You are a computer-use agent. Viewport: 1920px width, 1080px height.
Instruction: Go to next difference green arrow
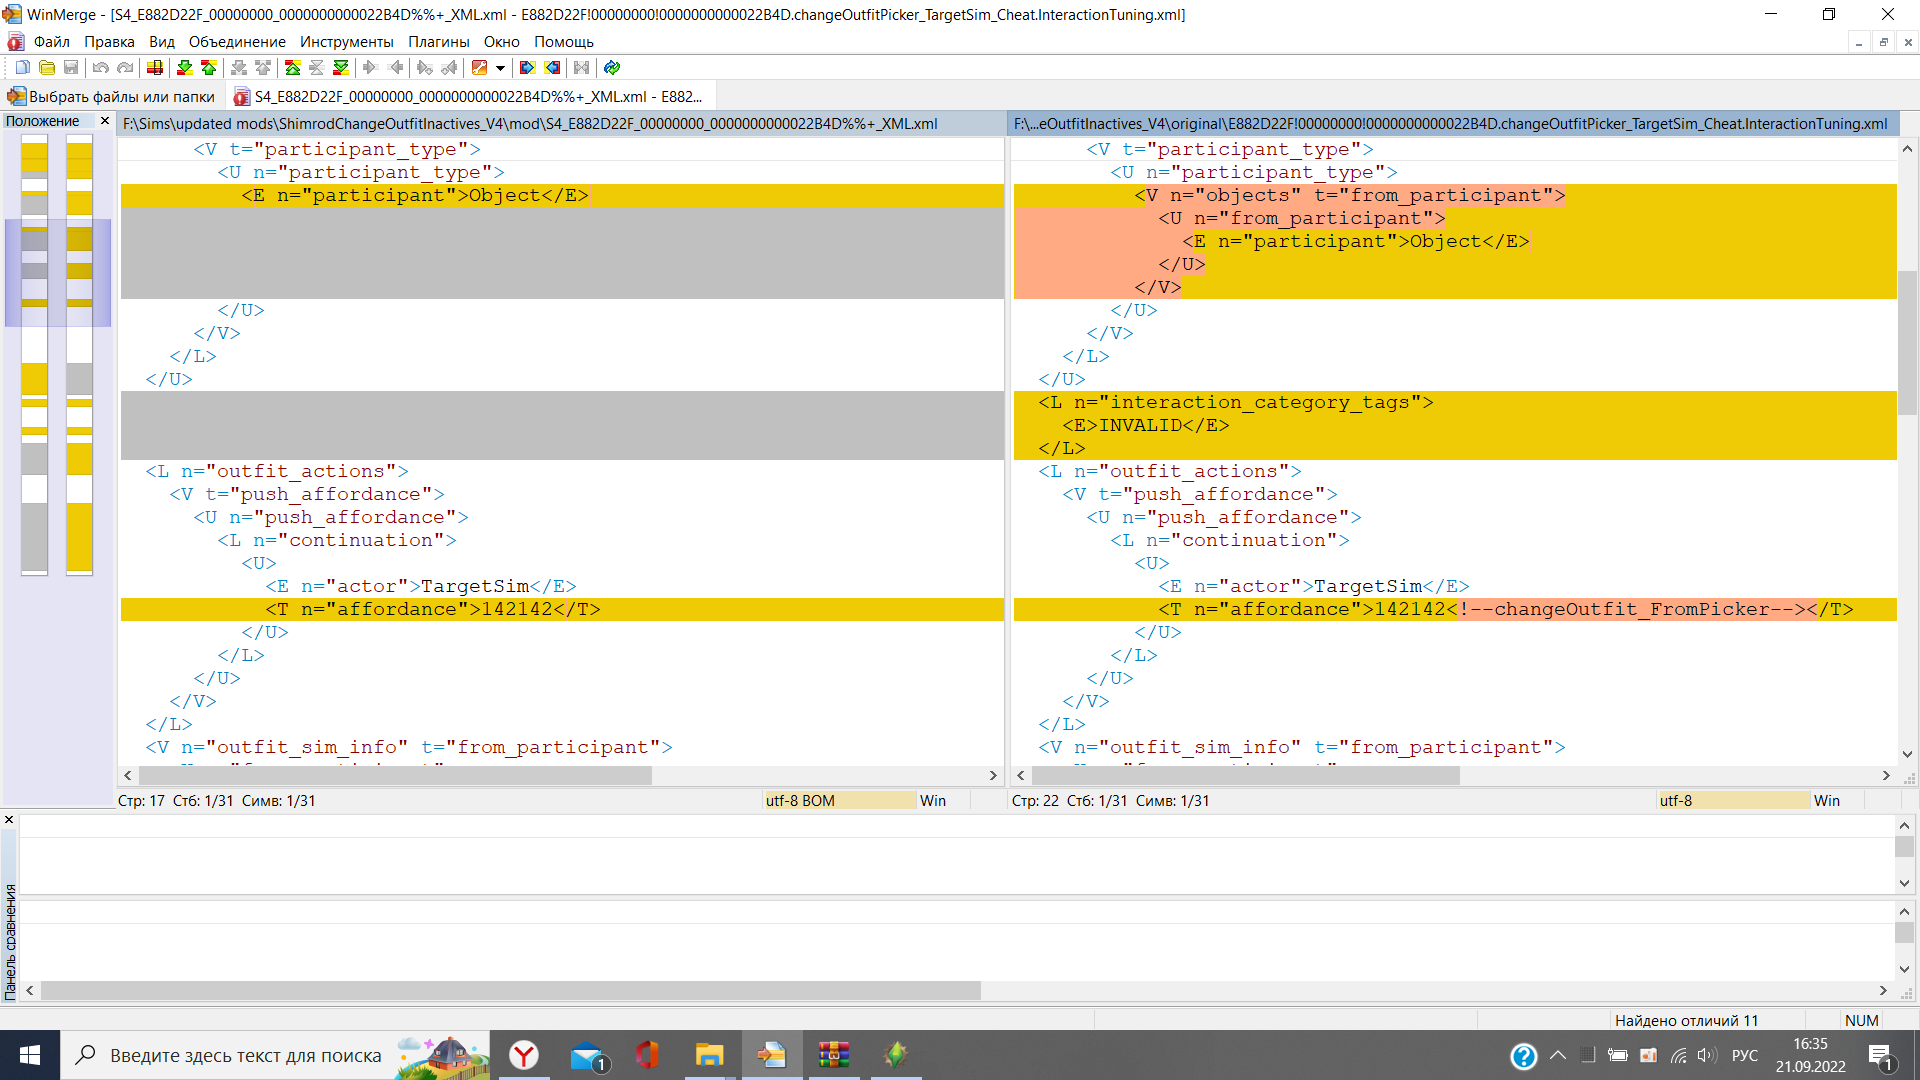pos(184,68)
